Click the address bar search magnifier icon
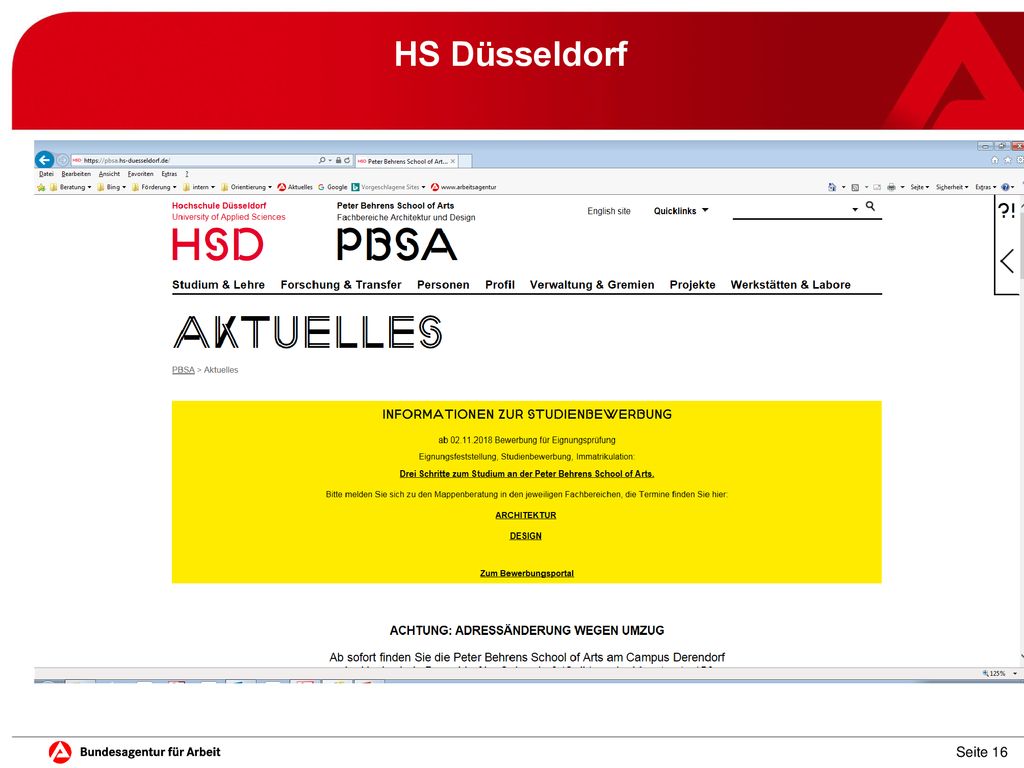1024x768 pixels. point(322,160)
